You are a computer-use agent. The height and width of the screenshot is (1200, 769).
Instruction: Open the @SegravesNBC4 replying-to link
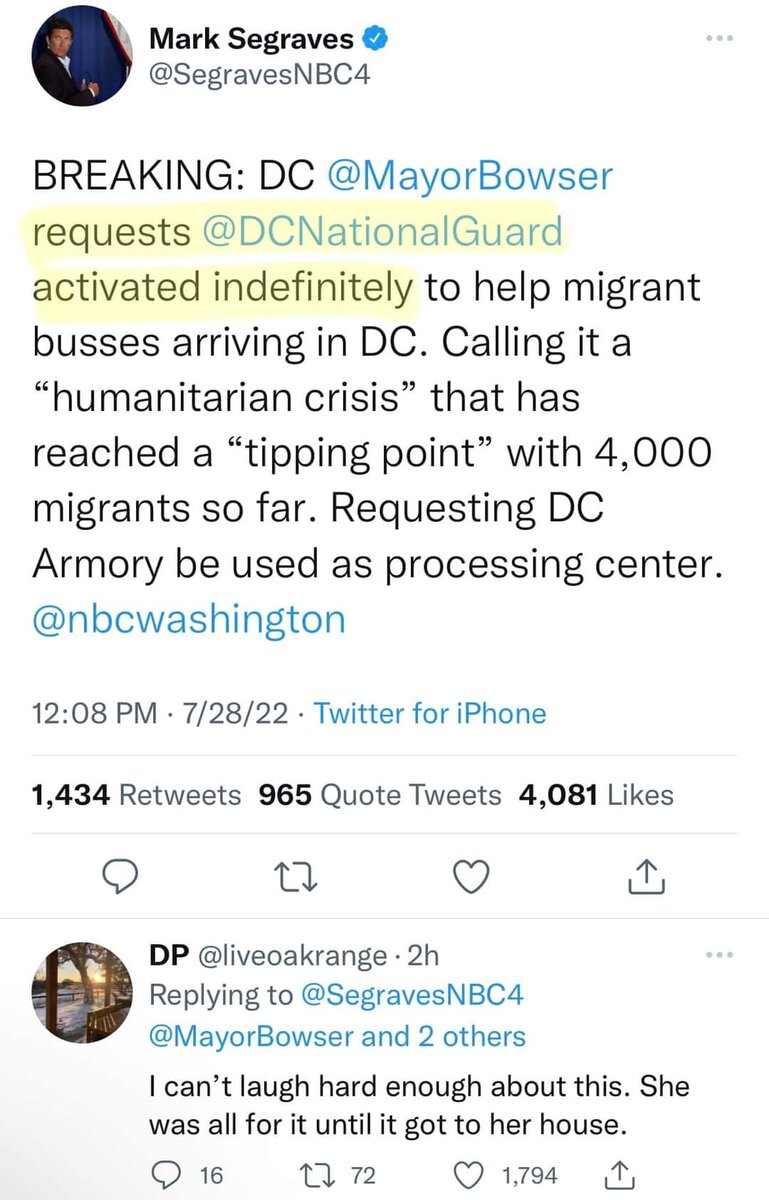(x=409, y=995)
